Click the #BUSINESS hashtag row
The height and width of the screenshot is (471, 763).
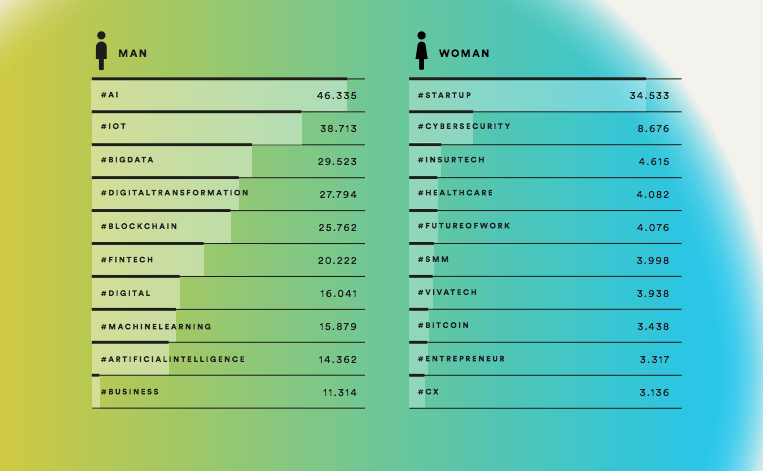click(x=228, y=392)
